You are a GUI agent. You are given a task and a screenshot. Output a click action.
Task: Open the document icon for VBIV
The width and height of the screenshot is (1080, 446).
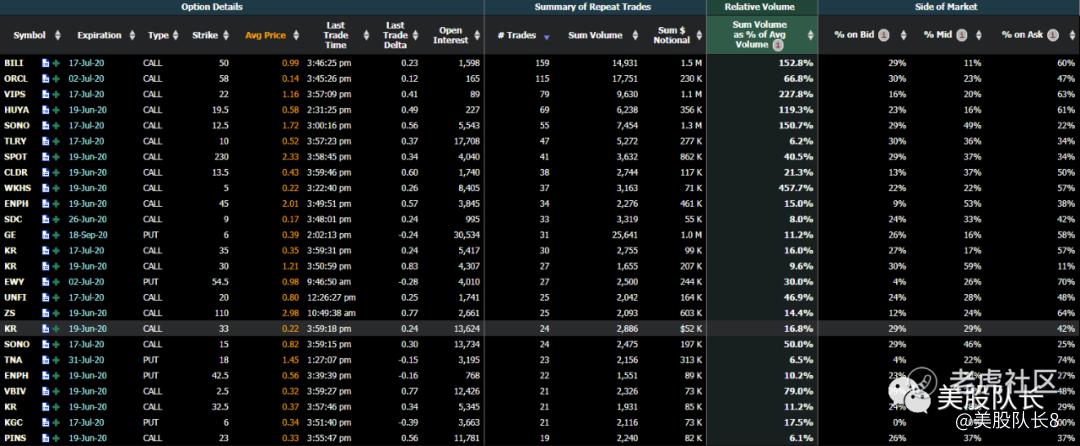pyautogui.click(x=45, y=391)
